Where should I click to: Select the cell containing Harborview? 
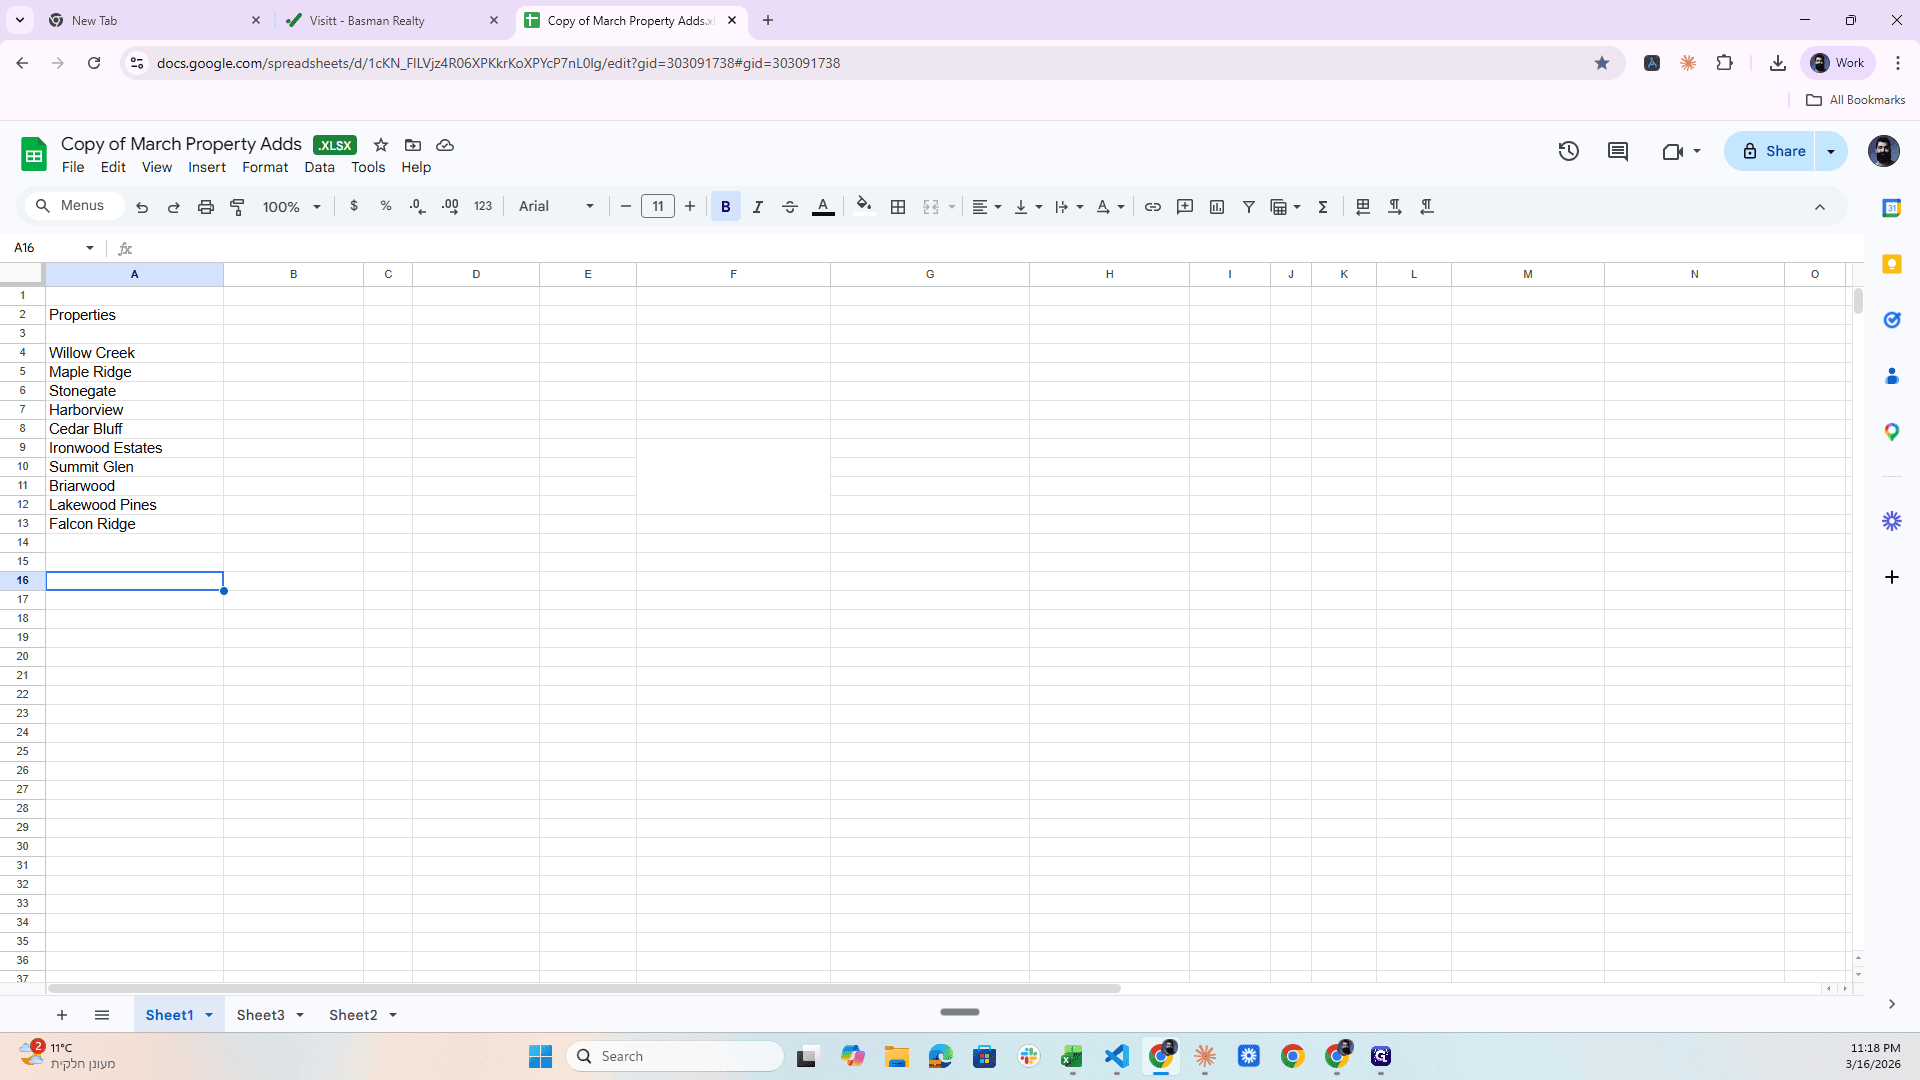pyautogui.click(x=134, y=410)
